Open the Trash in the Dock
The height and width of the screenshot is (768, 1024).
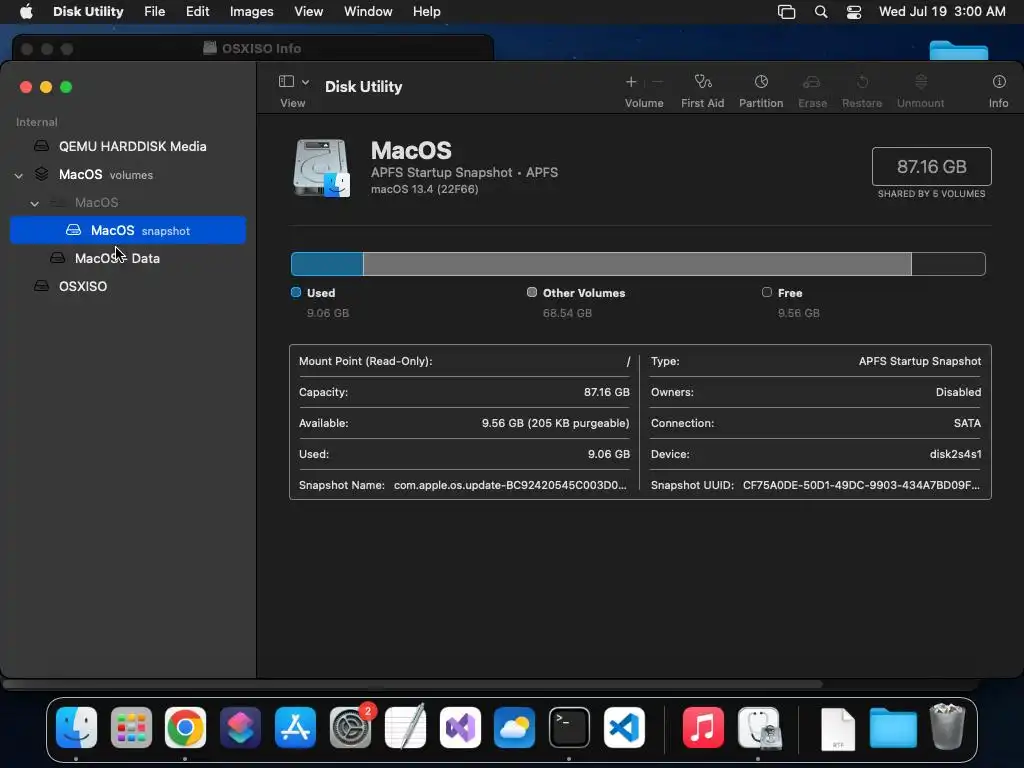pyautogui.click(x=947, y=726)
